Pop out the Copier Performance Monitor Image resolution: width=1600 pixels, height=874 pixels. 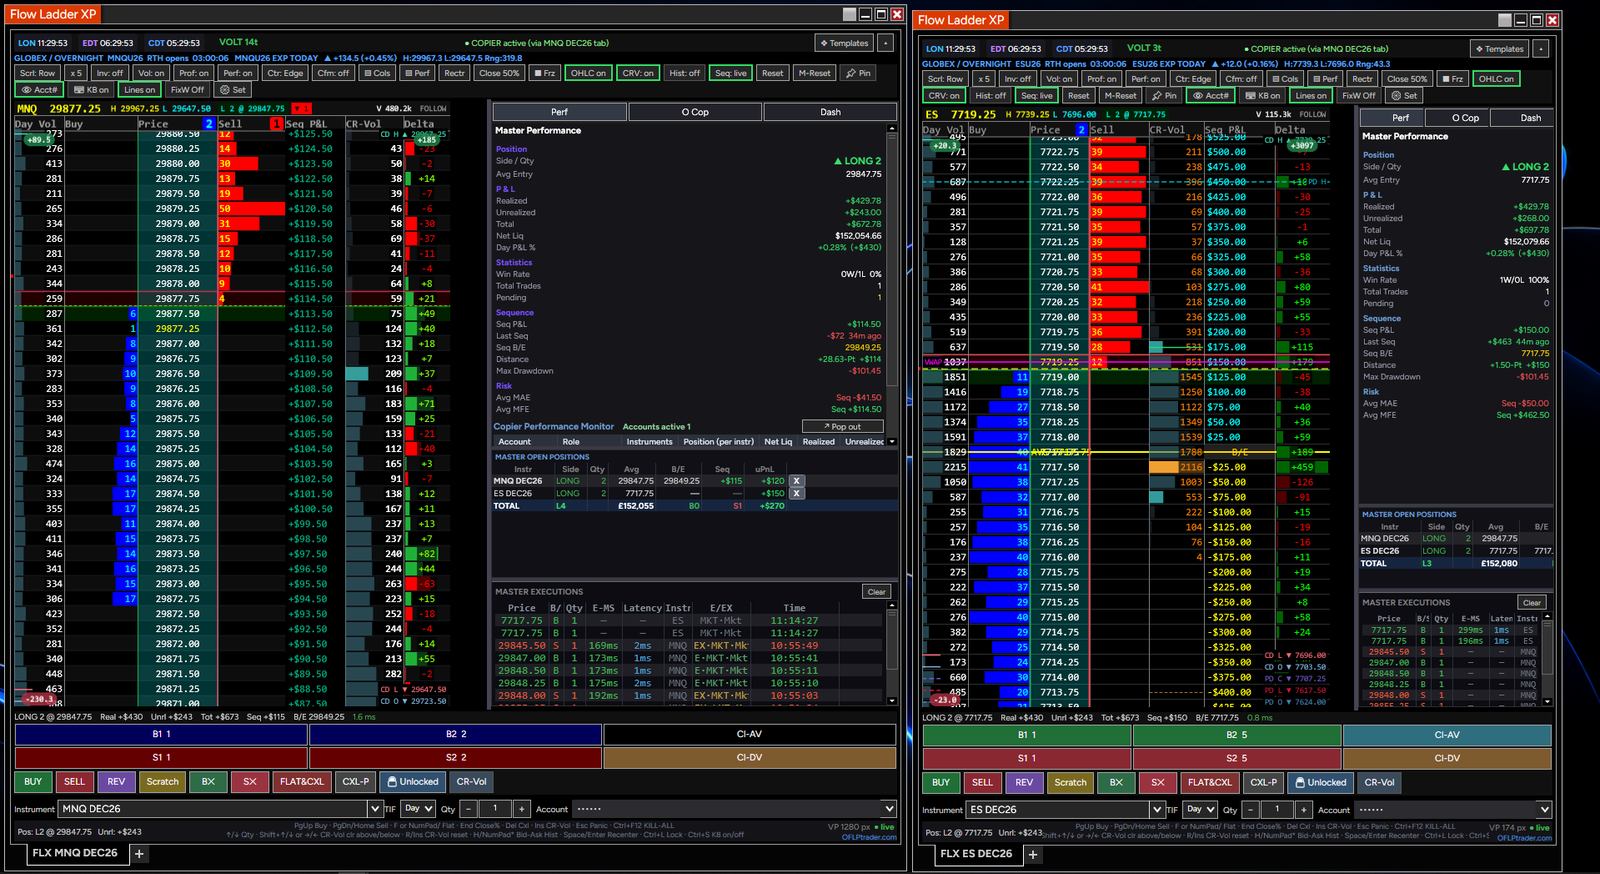[x=842, y=426]
